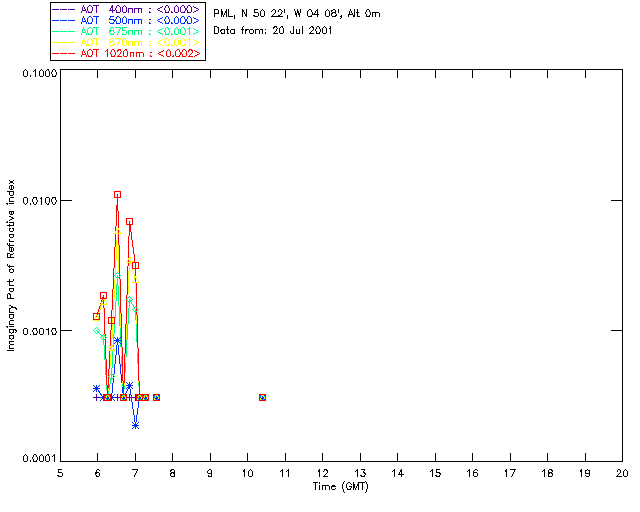The height and width of the screenshot is (512, 640).
Task: Click the x-axis tick label 18
Action: [547, 473]
